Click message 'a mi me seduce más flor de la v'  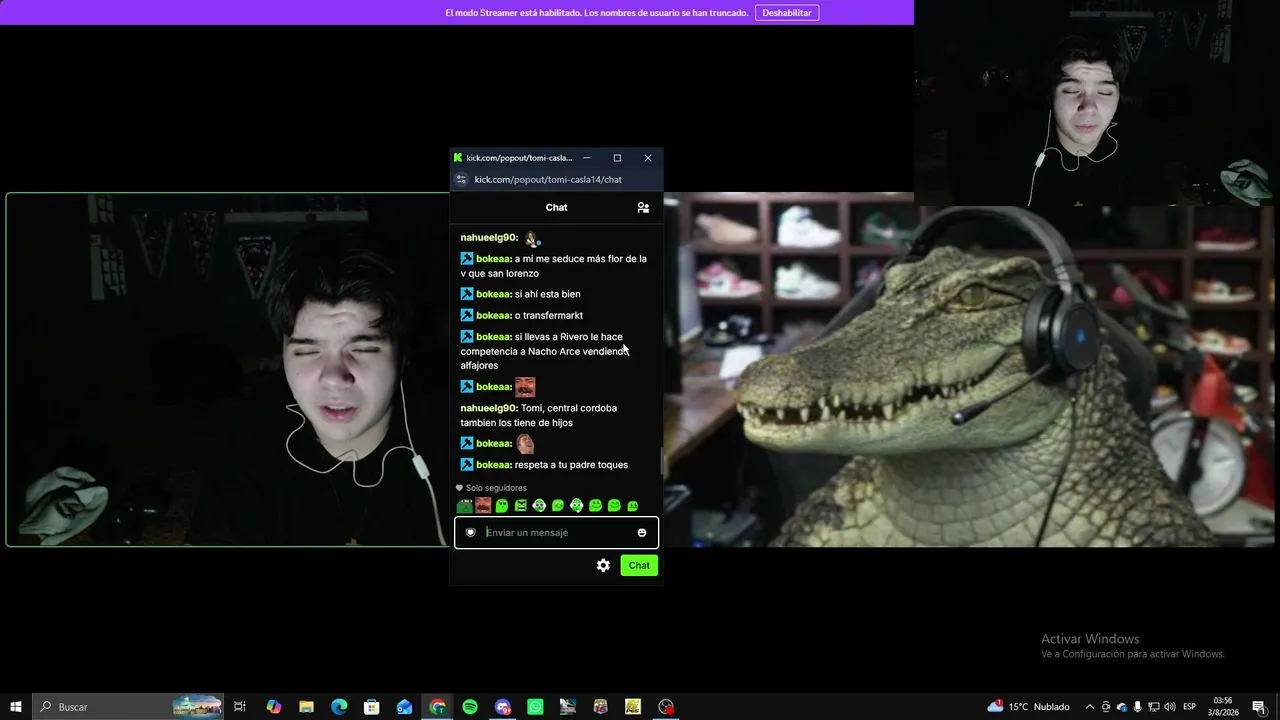click(x=553, y=266)
